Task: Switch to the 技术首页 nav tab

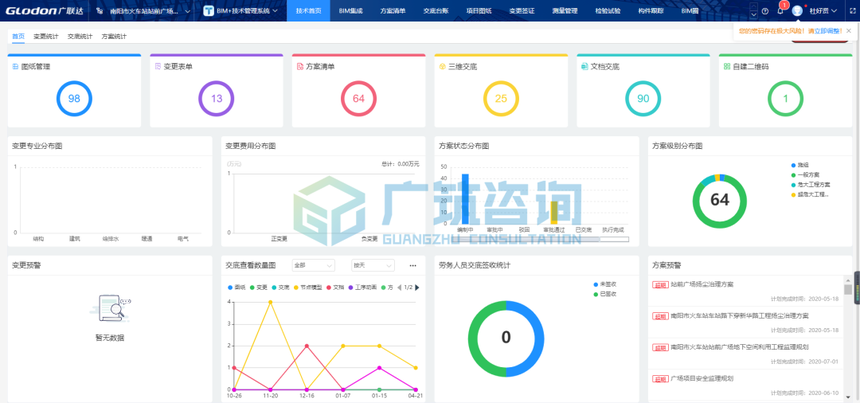Action: coord(309,10)
